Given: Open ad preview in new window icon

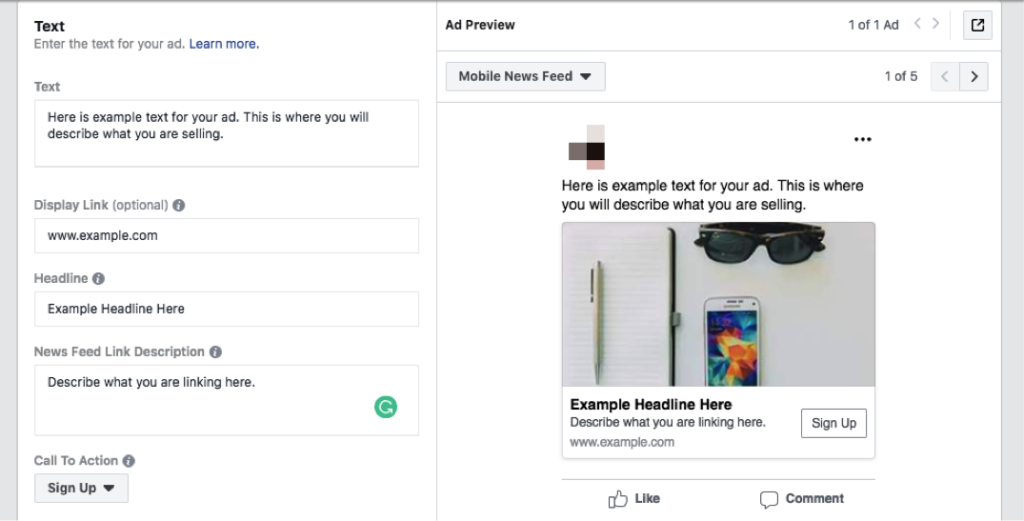Looking at the screenshot, I should [978, 26].
